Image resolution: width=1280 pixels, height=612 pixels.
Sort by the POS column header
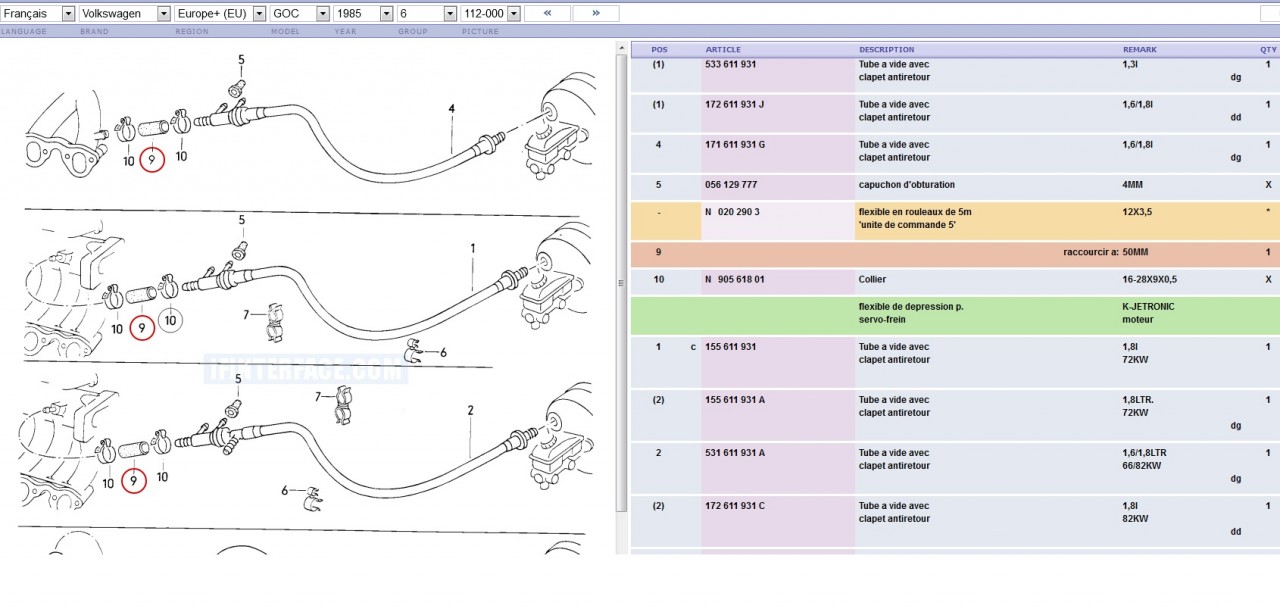pos(659,49)
